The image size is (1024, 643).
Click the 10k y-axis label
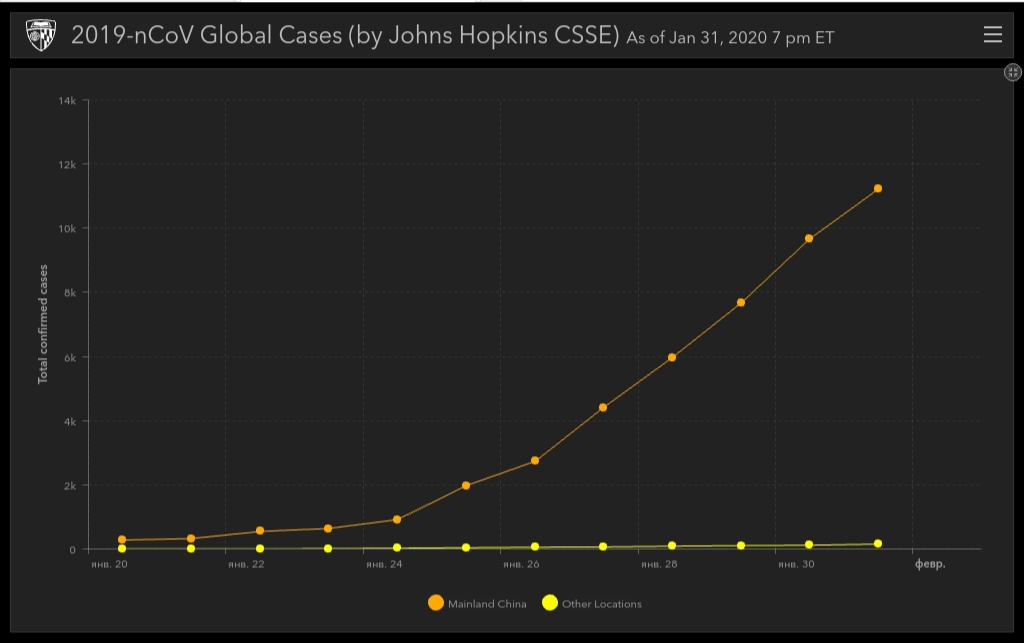pyautogui.click(x=67, y=229)
